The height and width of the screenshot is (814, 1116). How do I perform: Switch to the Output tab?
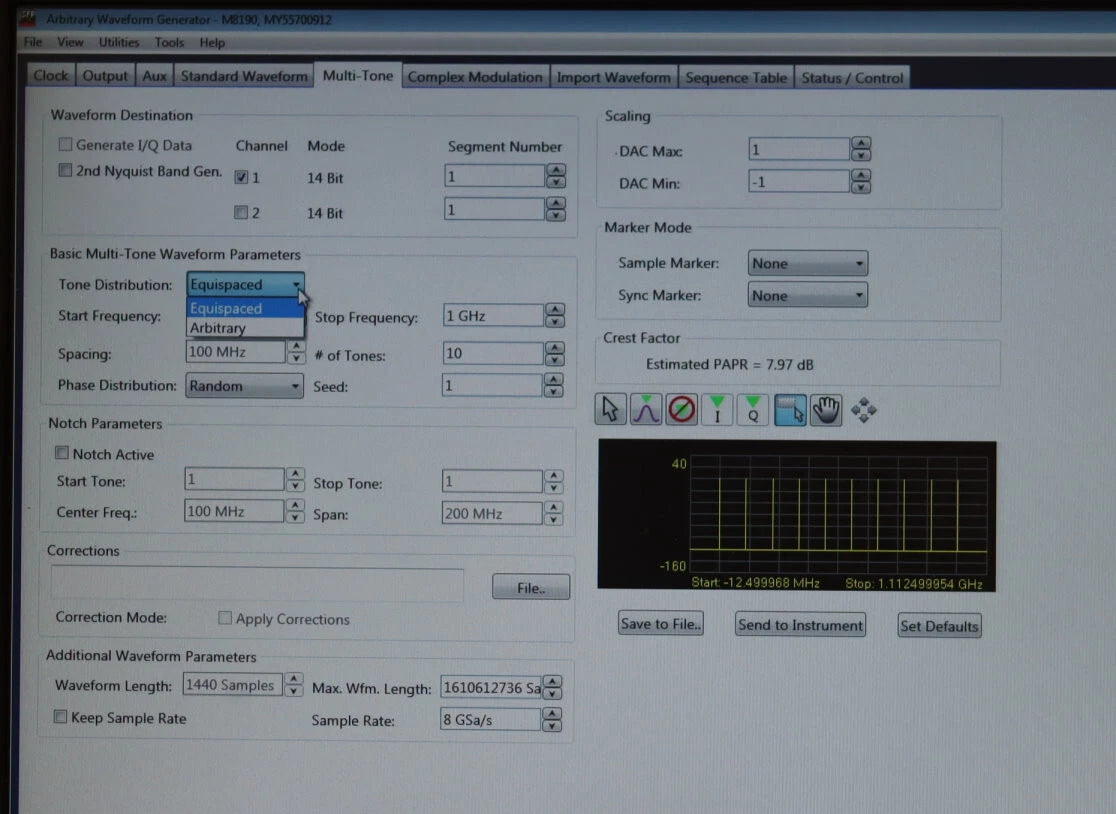[x=105, y=75]
